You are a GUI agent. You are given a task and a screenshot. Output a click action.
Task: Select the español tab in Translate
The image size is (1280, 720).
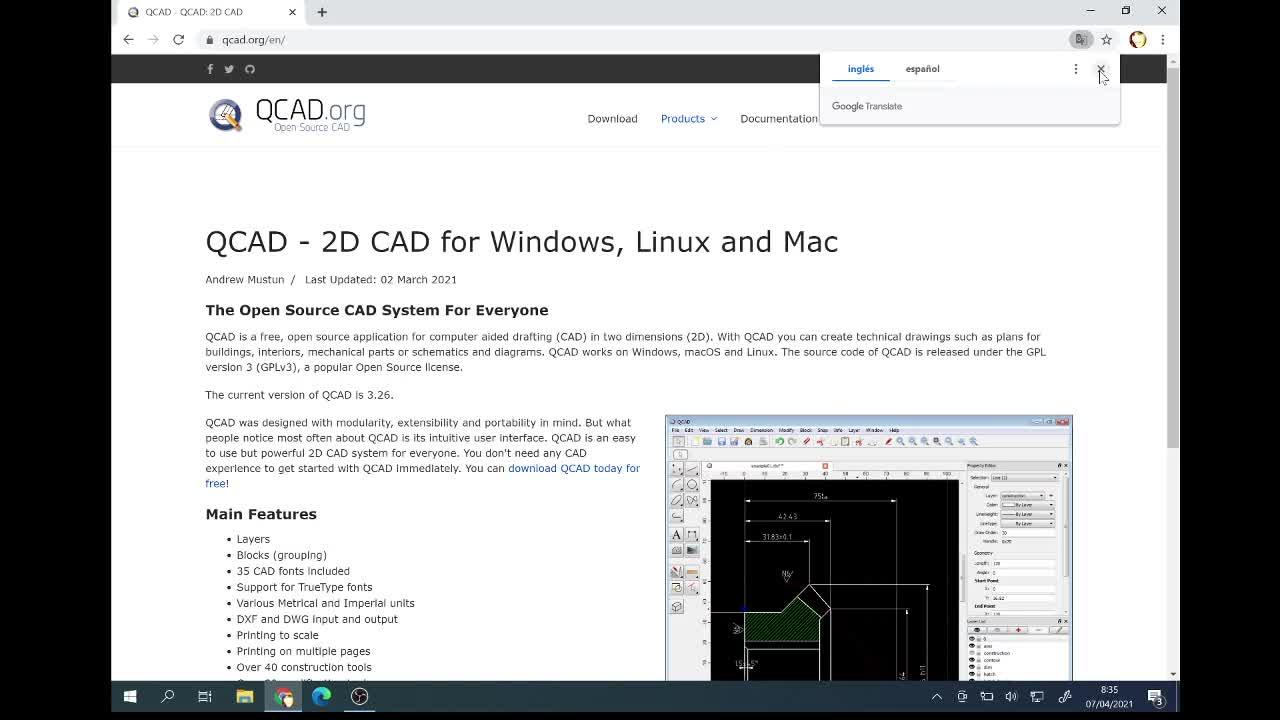pos(923,69)
